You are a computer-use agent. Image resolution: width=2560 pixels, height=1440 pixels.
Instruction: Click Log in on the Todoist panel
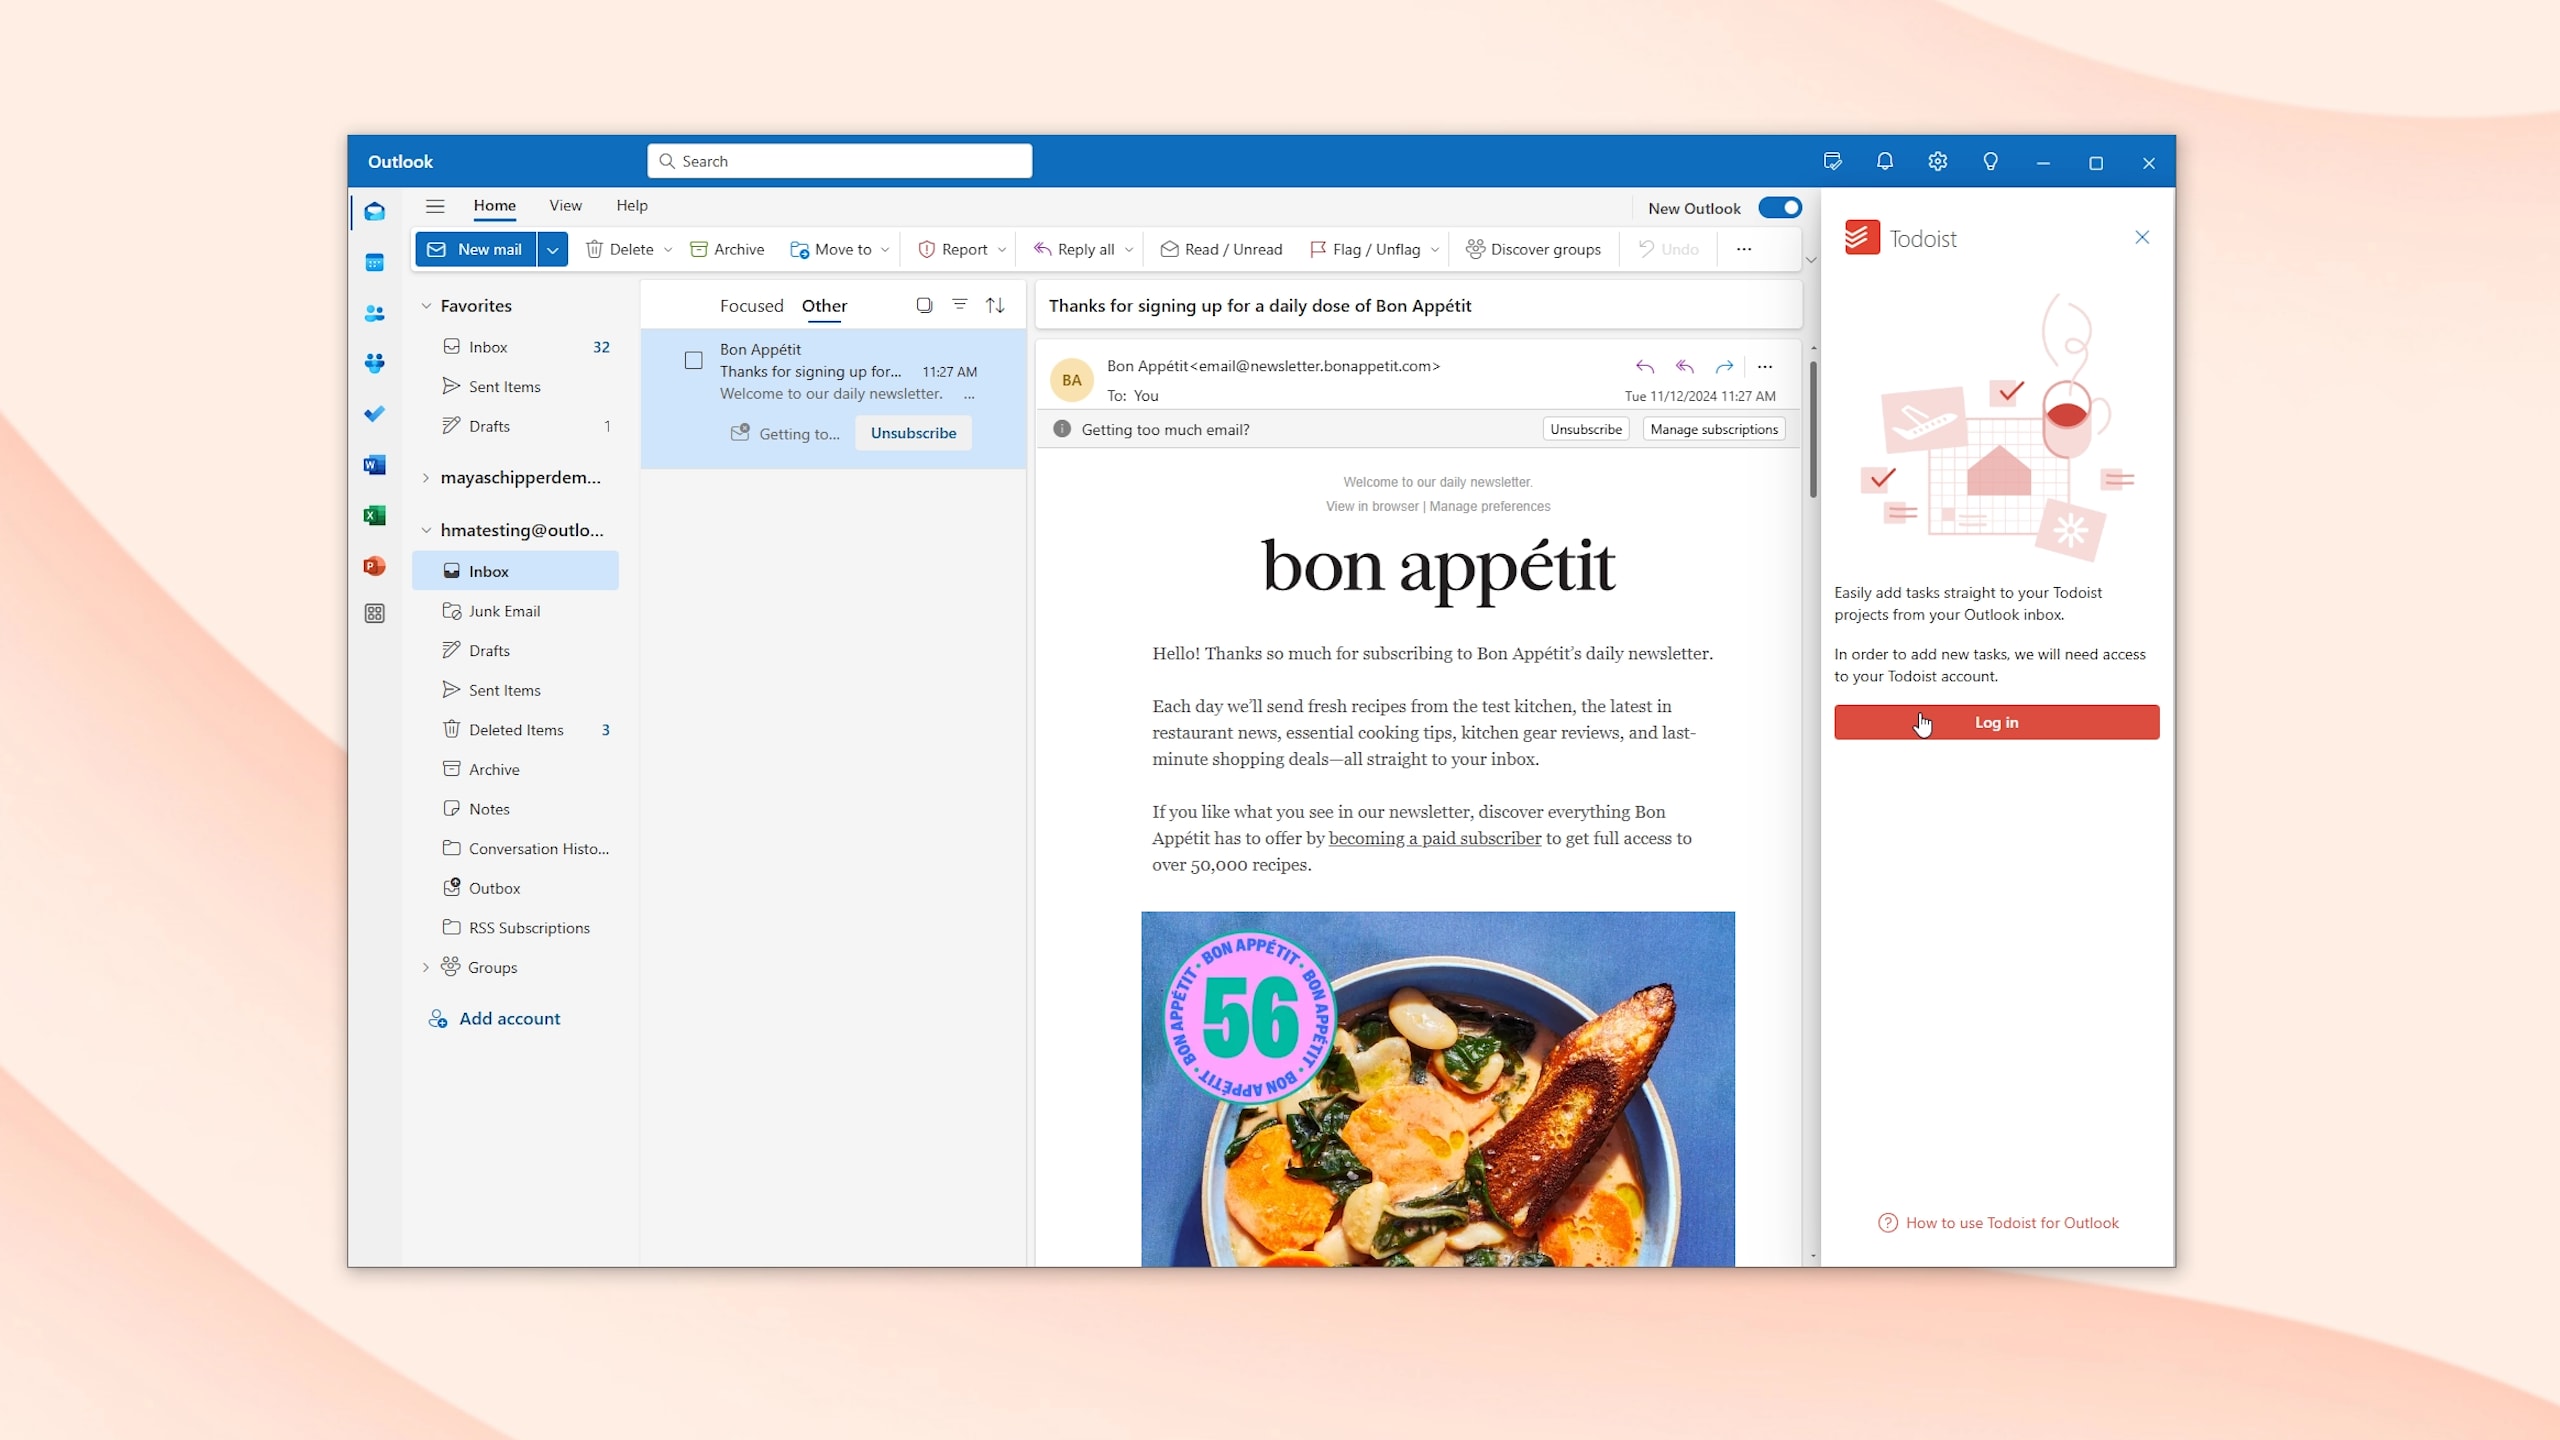click(1995, 722)
